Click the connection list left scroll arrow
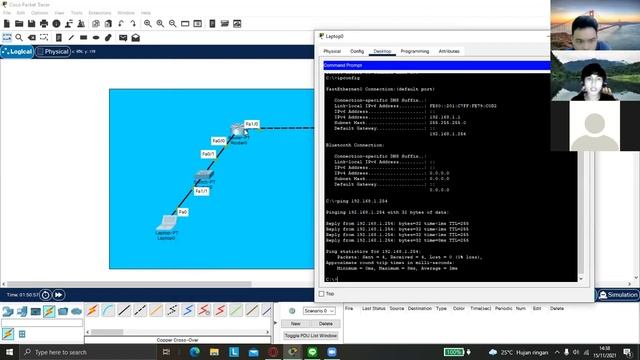 pyautogui.click(x=87, y=332)
